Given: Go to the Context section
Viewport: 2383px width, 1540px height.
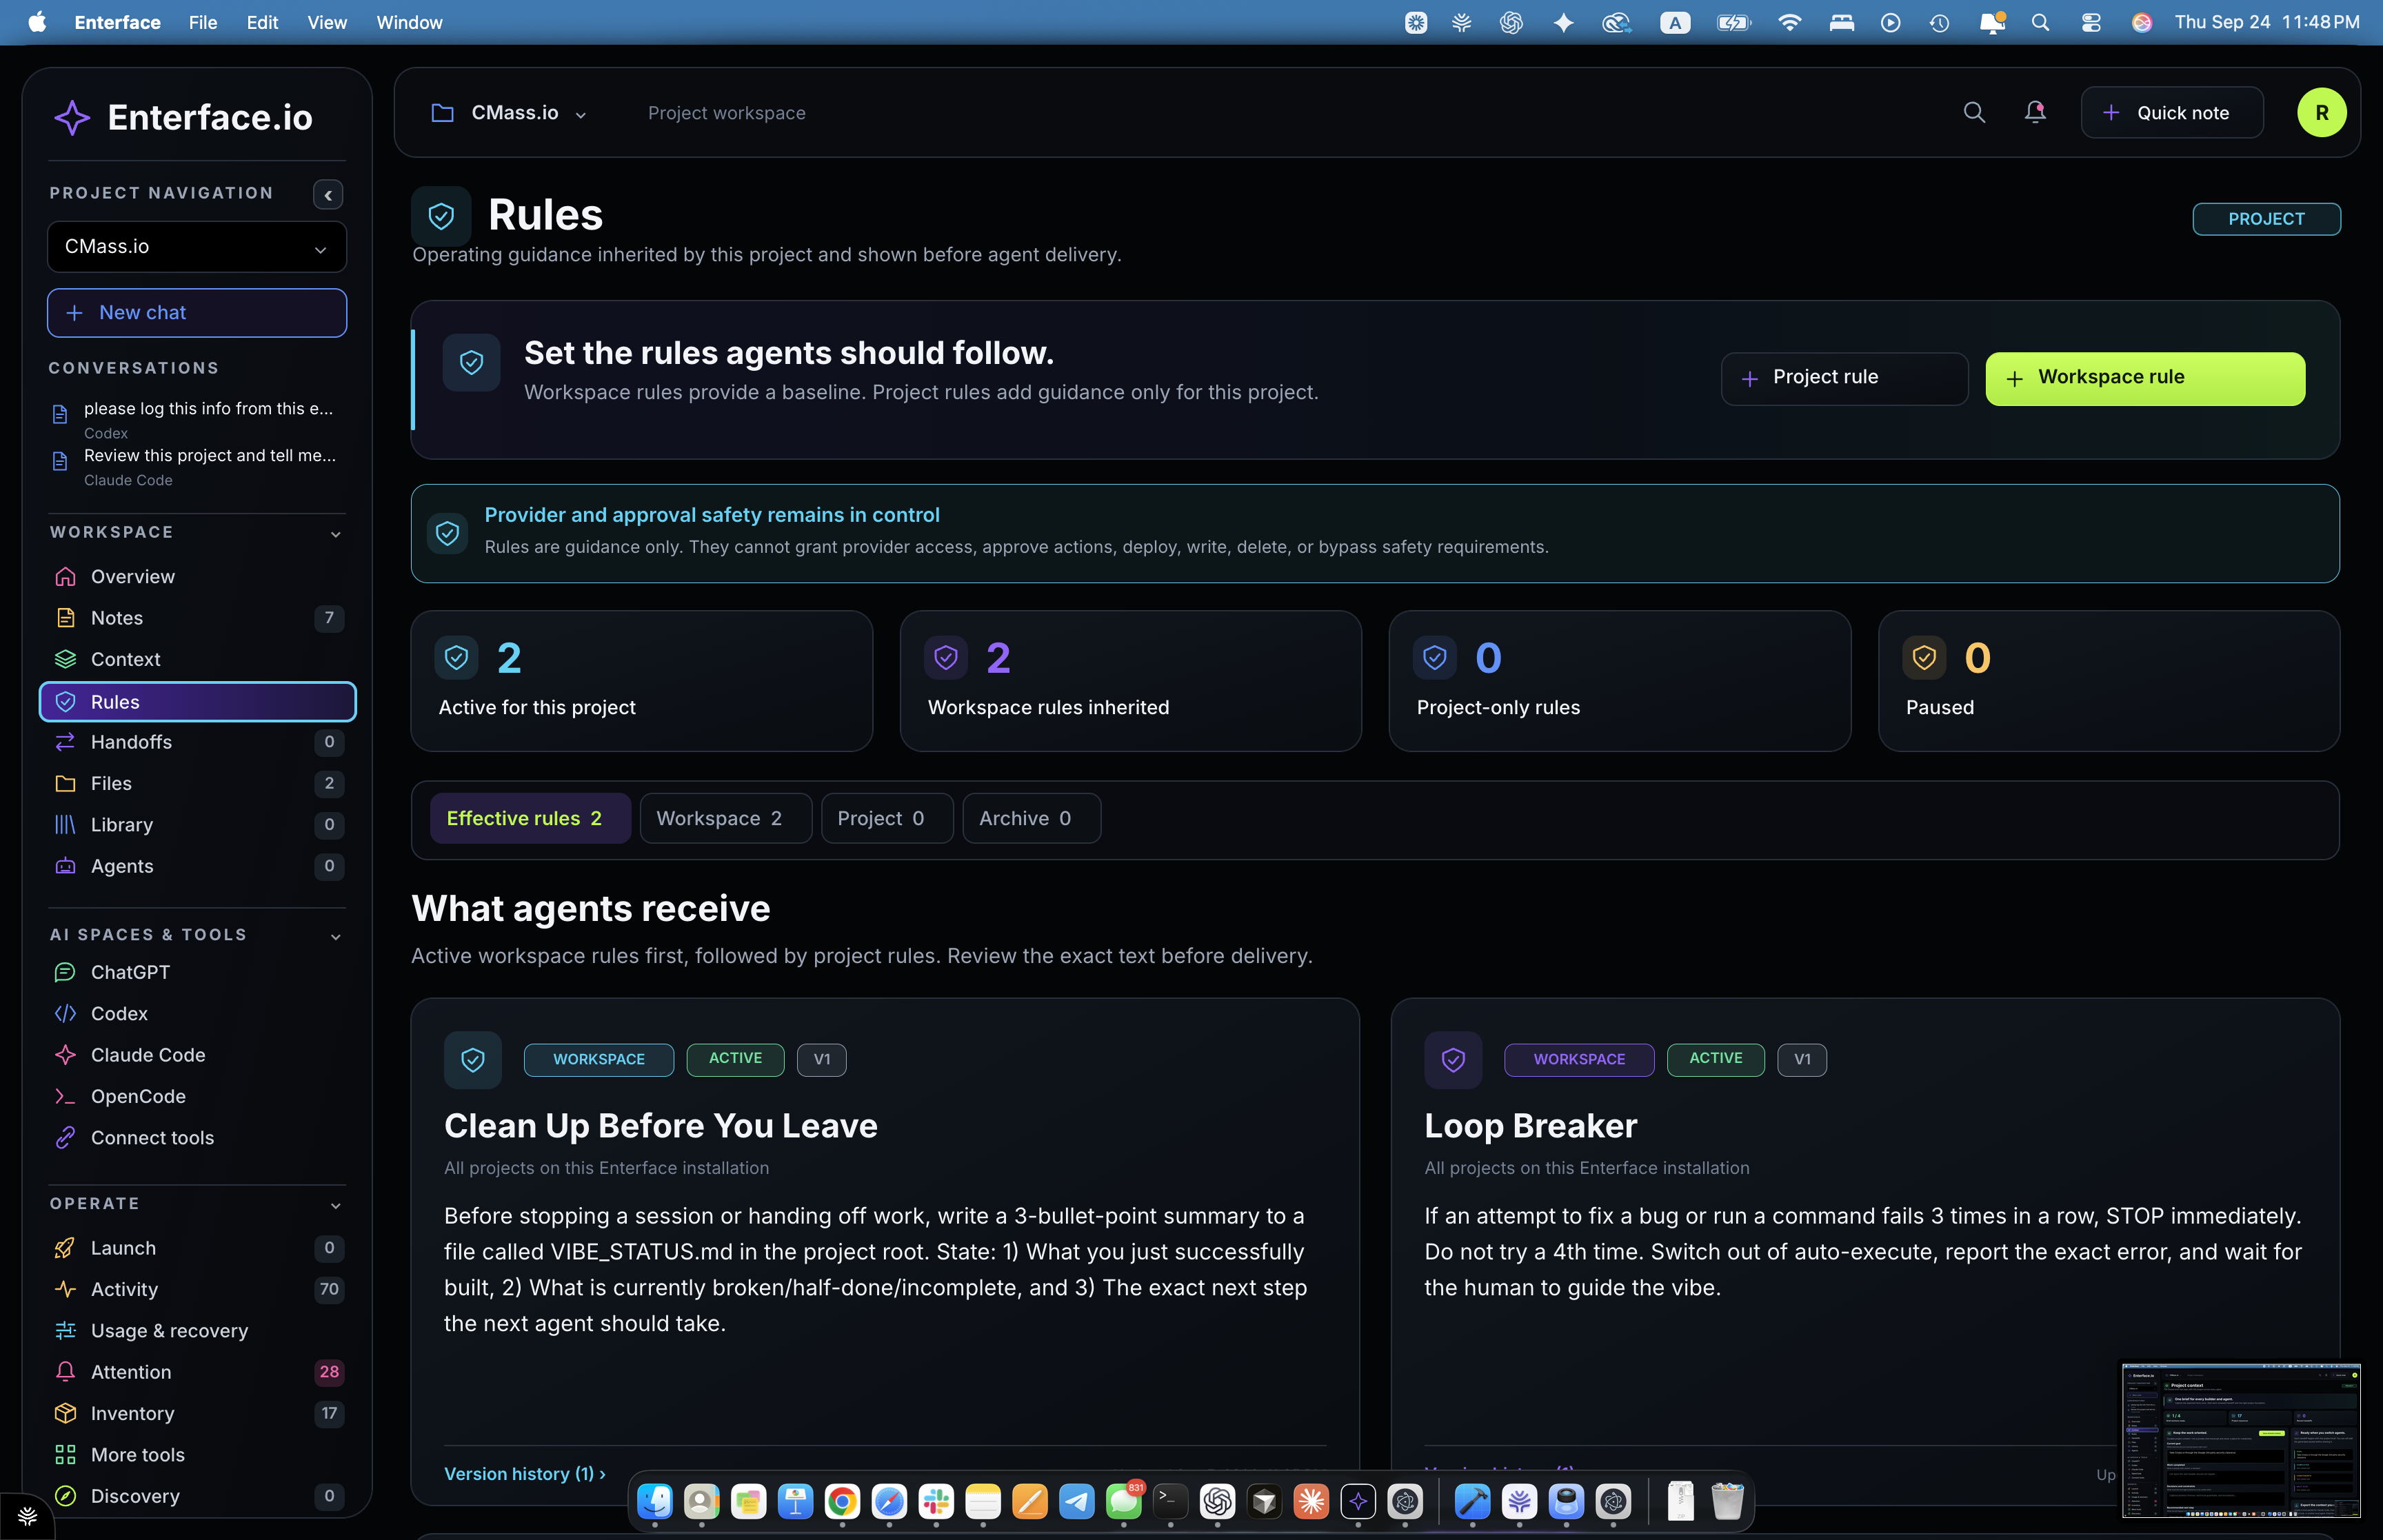Looking at the screenshot, I should tap(197, 659).
